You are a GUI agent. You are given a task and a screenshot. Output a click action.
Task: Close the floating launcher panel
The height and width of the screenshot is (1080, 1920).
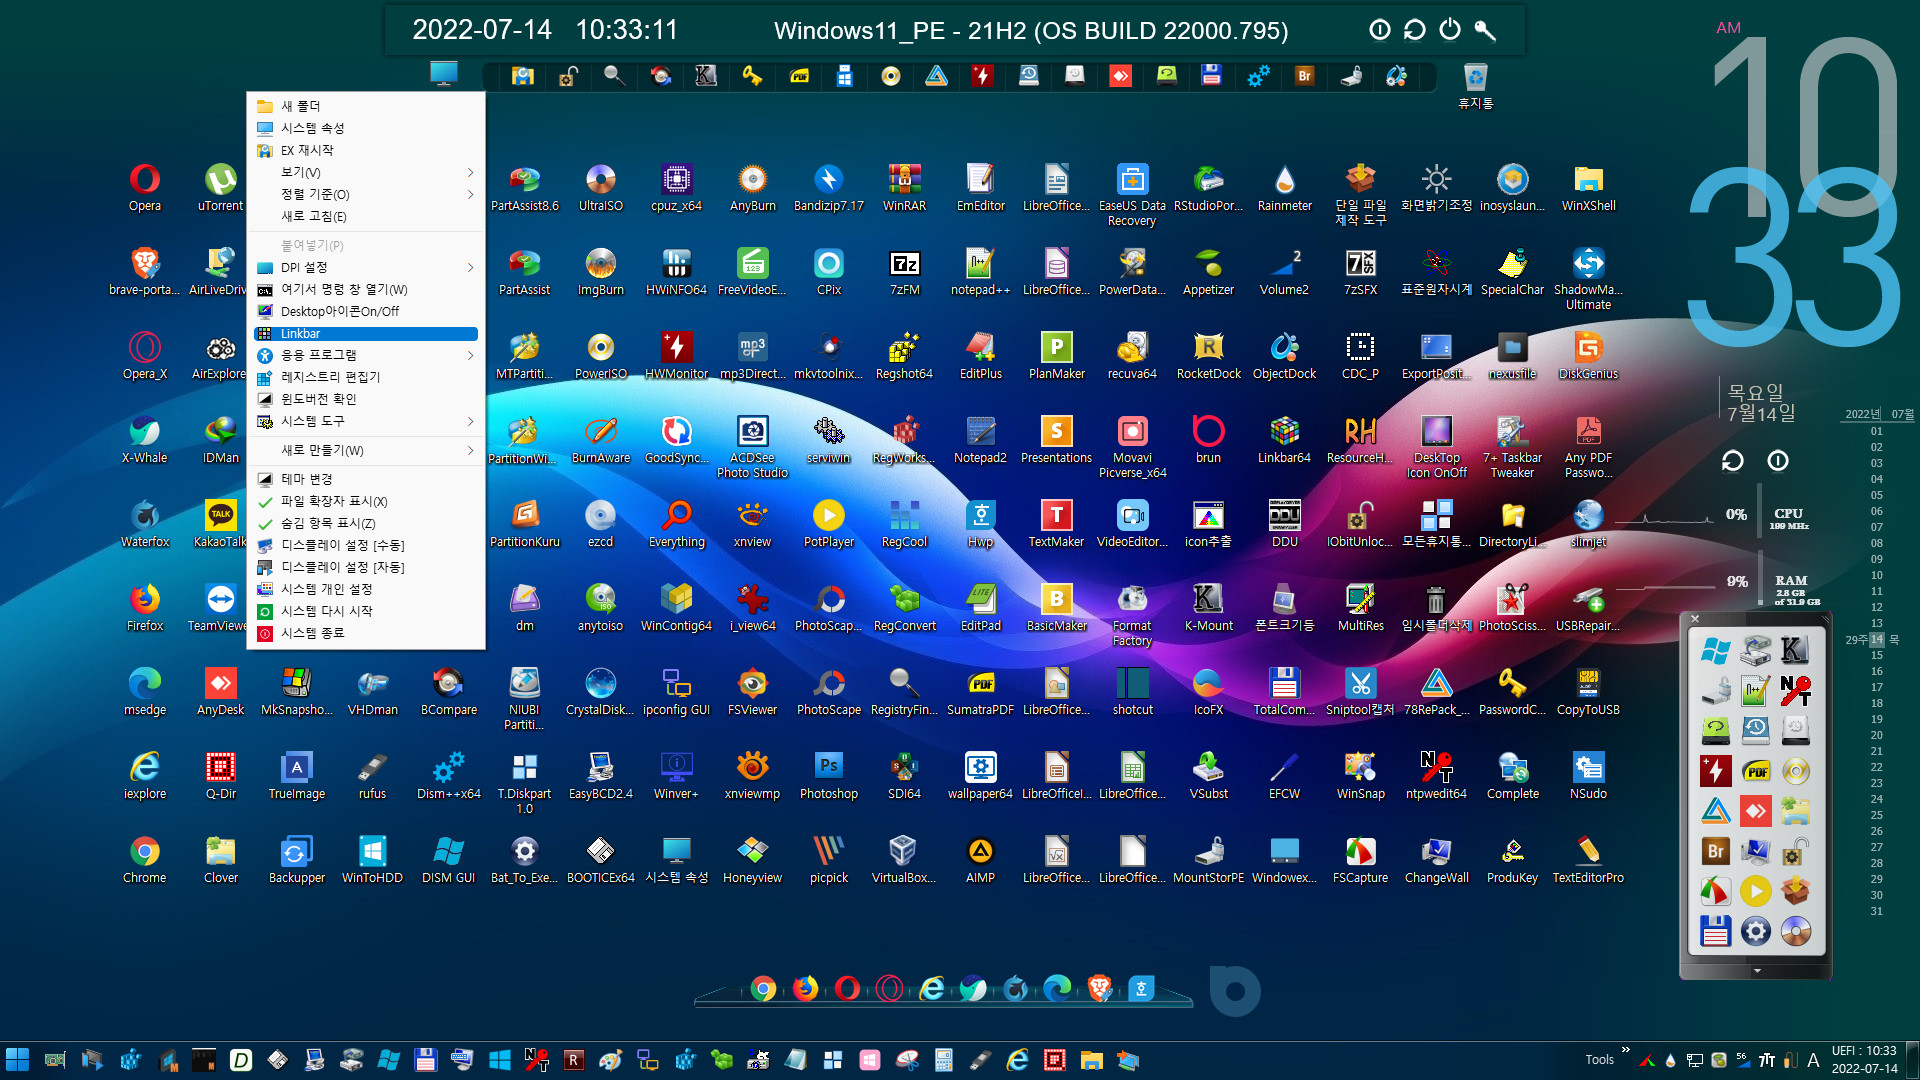pos(1695,619)
